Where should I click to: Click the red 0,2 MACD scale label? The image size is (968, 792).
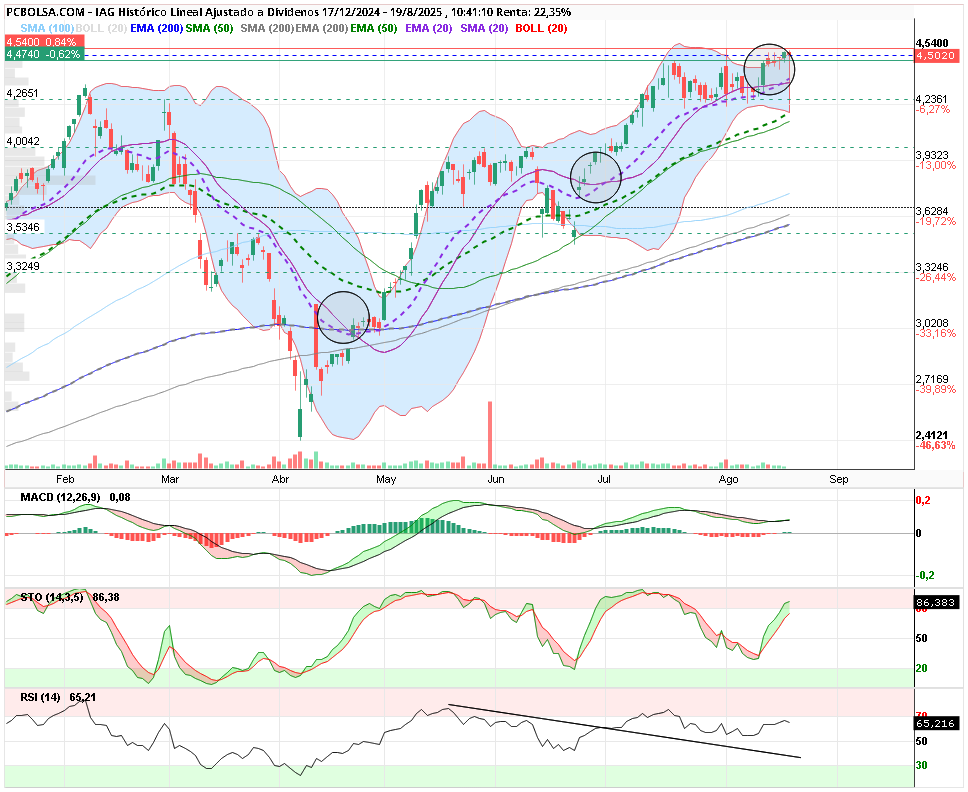(x=923, y=501)
